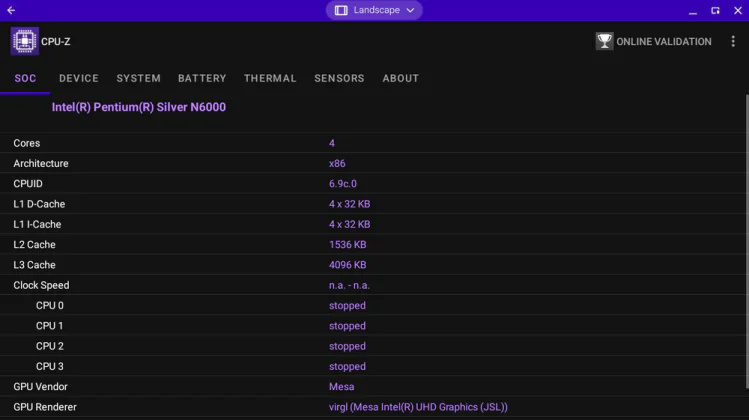Click the L1 I-Cache row label
749x420 pixels.
[x=37, y=225]
